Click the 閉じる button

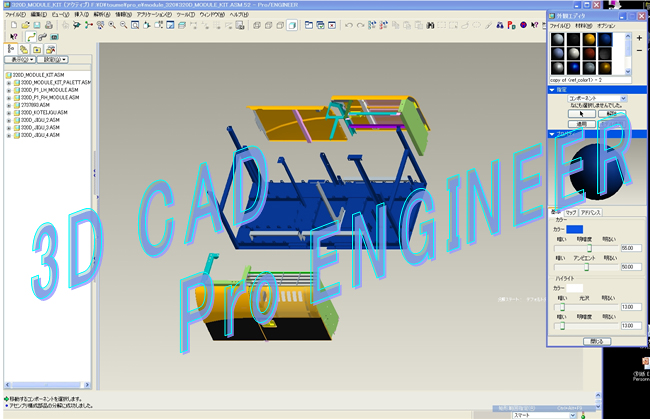click(597, 341)
